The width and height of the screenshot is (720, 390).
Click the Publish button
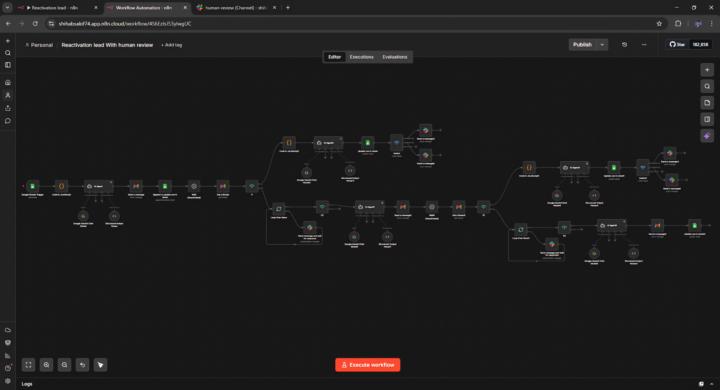tap(582, 45)
